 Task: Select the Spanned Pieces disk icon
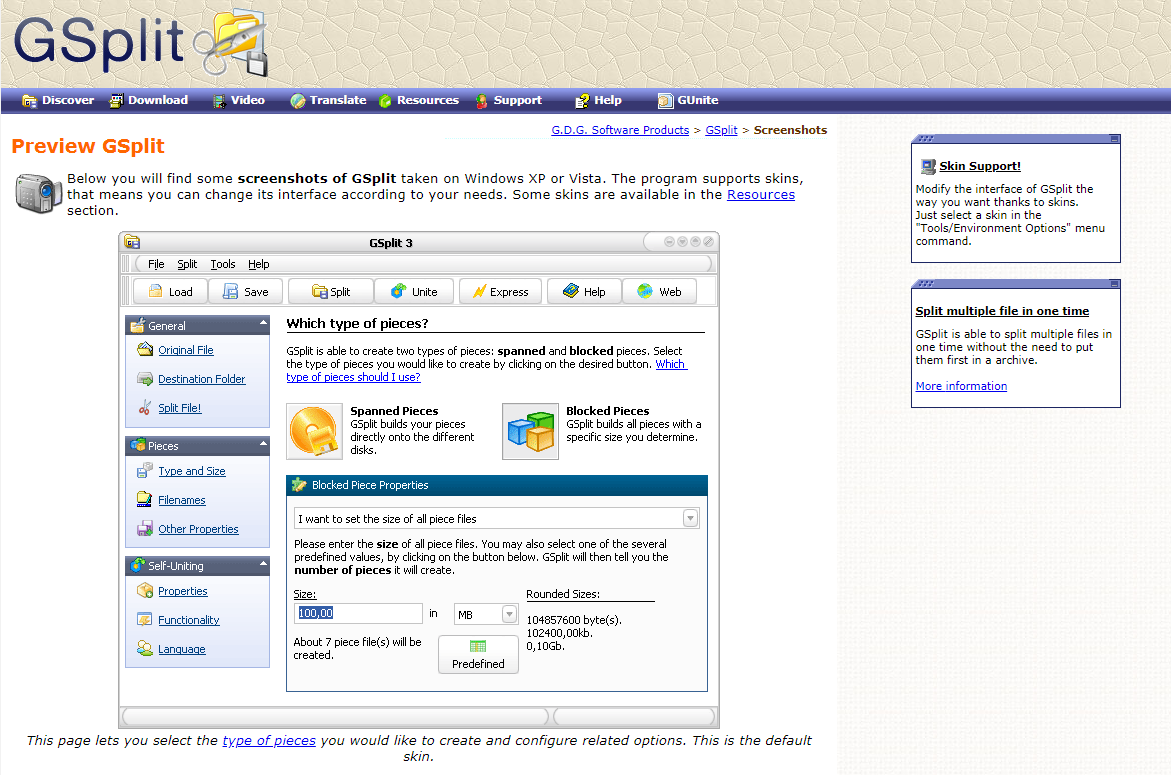click(x=314, y=432)
